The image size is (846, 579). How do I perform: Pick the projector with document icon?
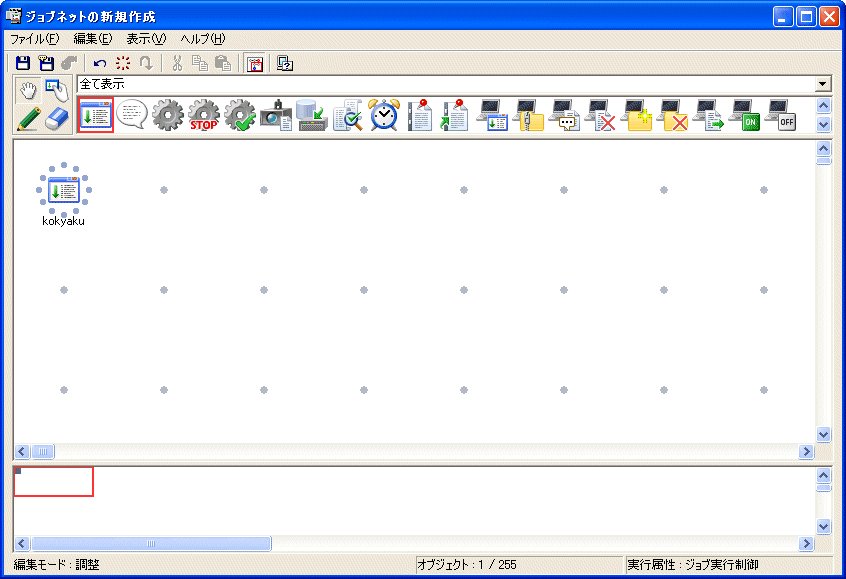pos(276,115)
